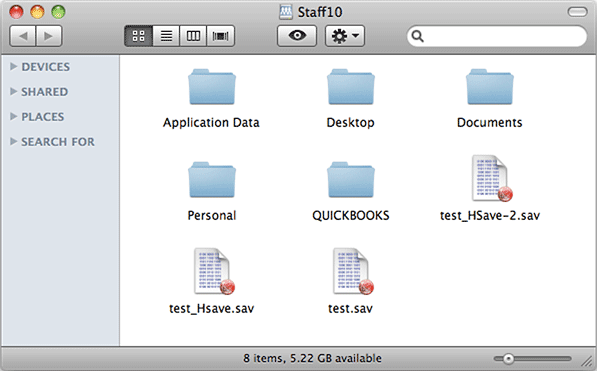
Task: Go forward with the right arrow
Action: (49, 36)
